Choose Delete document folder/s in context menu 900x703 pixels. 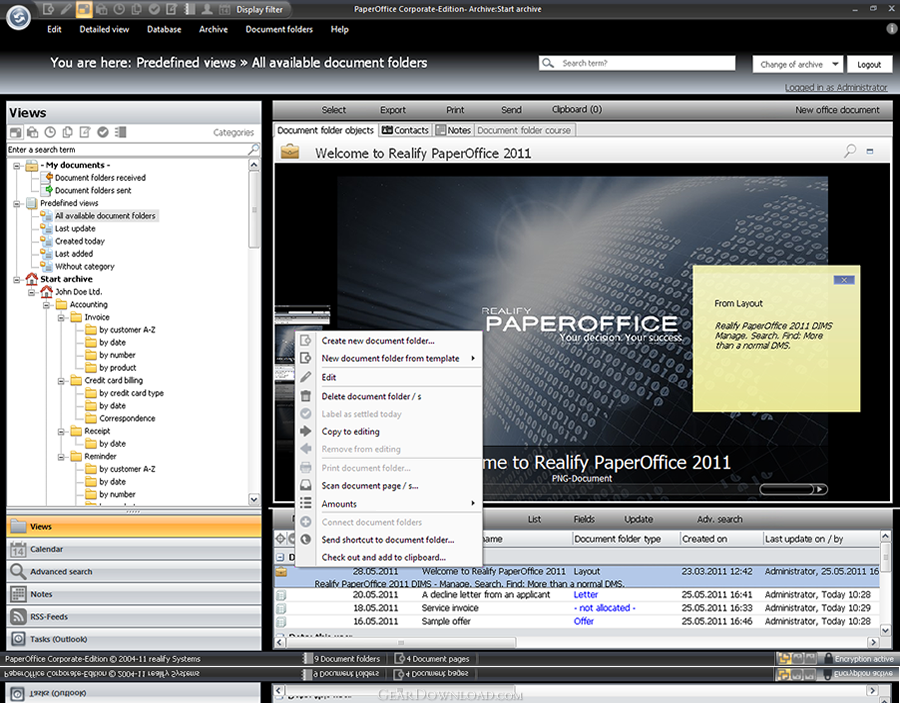click(389, 396)
